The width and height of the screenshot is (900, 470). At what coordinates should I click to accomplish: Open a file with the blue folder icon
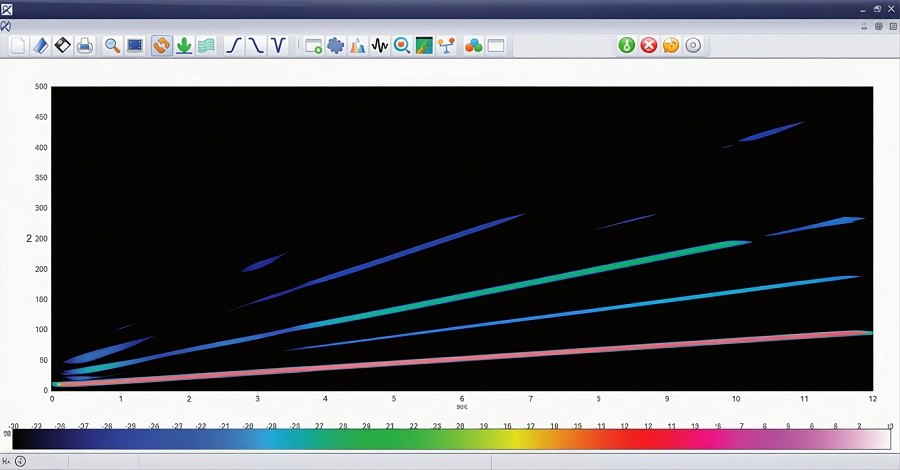tap(40, 45)
